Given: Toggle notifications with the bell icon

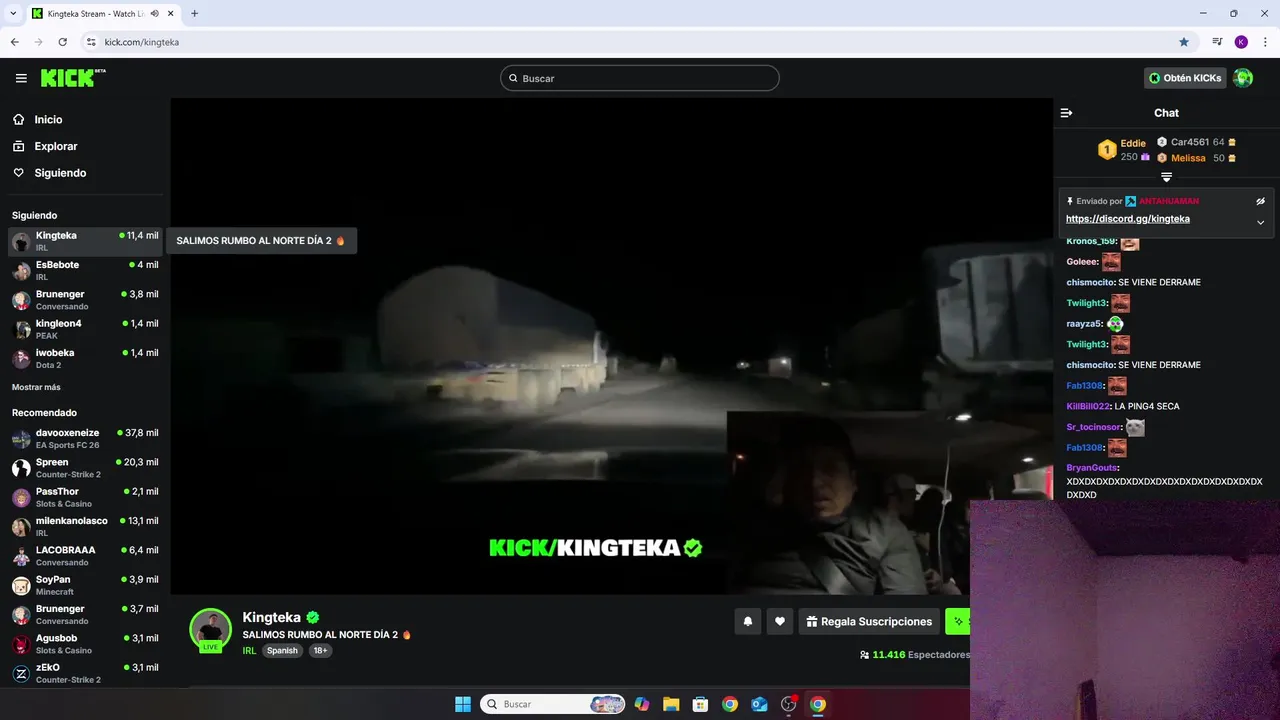Looking at the screenshot, I should tap(748, 621).
